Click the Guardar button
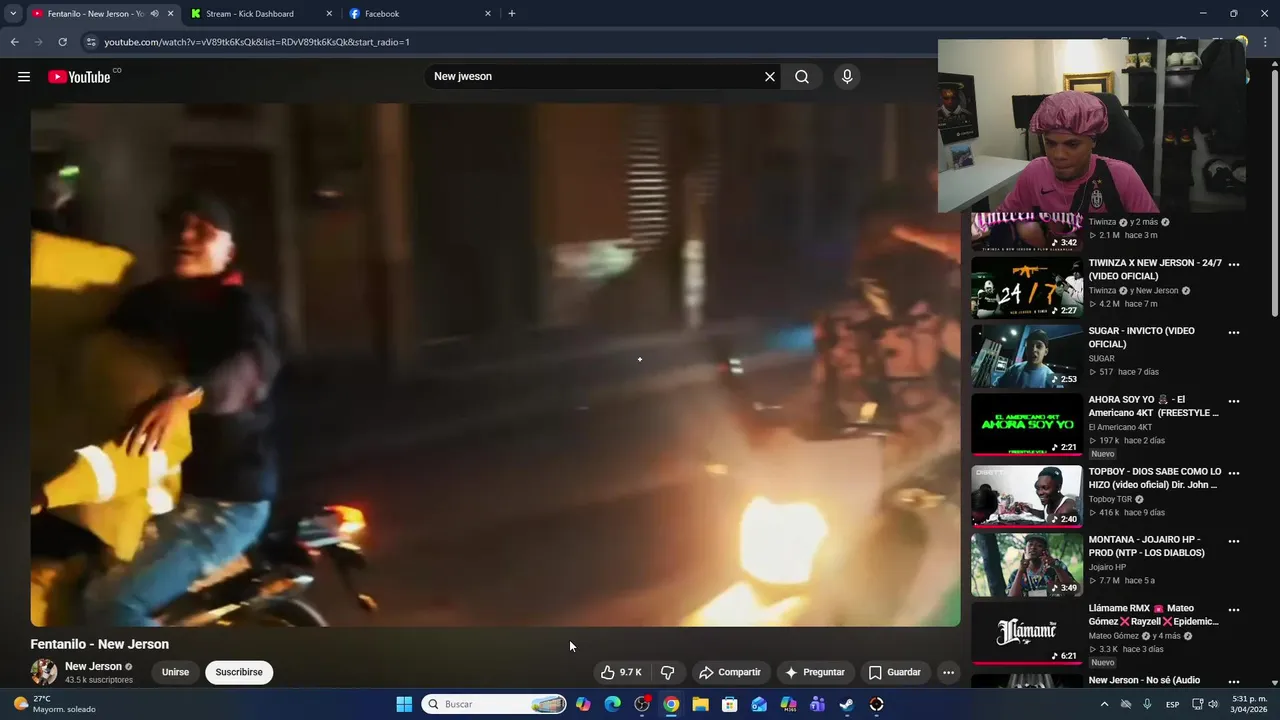Image resolution: width=1280 pixels, height=720 pixels. click(894, 672)
